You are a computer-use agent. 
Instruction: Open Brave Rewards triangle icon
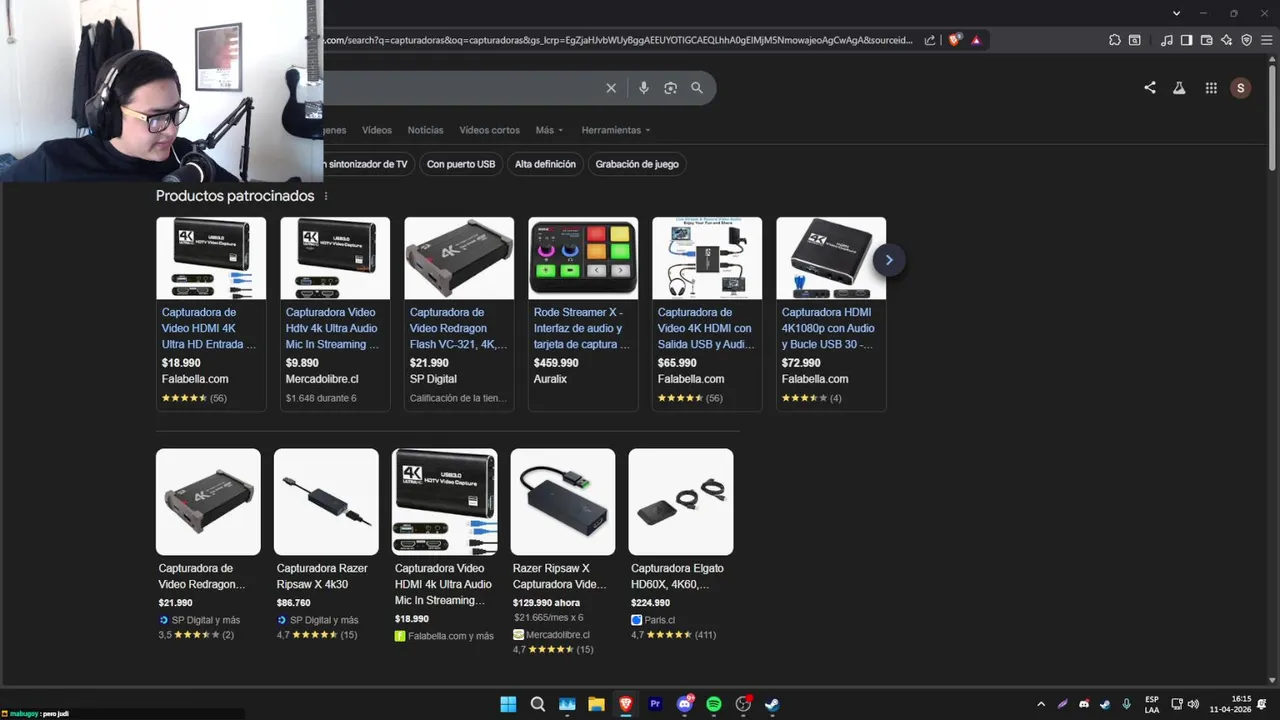(x=976, y=40)
